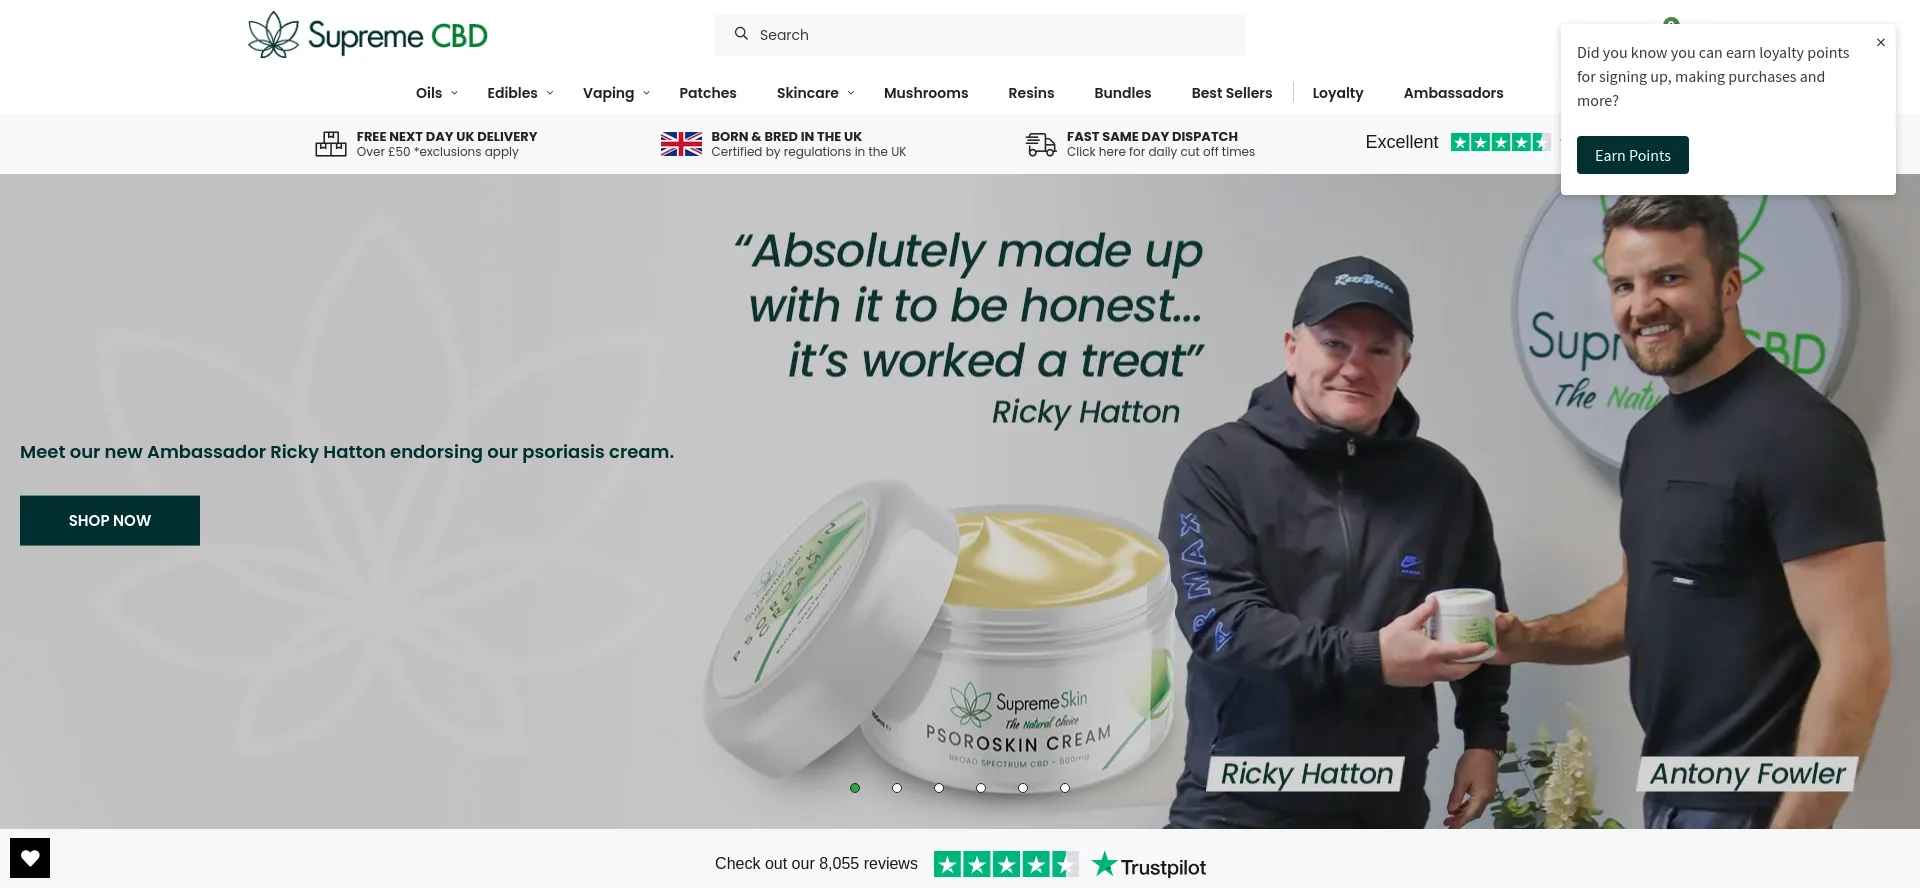This screenshot has width=1920, height=888.
Task: Click the Supreme CBD leaf logo
Action: coord(273,35)
